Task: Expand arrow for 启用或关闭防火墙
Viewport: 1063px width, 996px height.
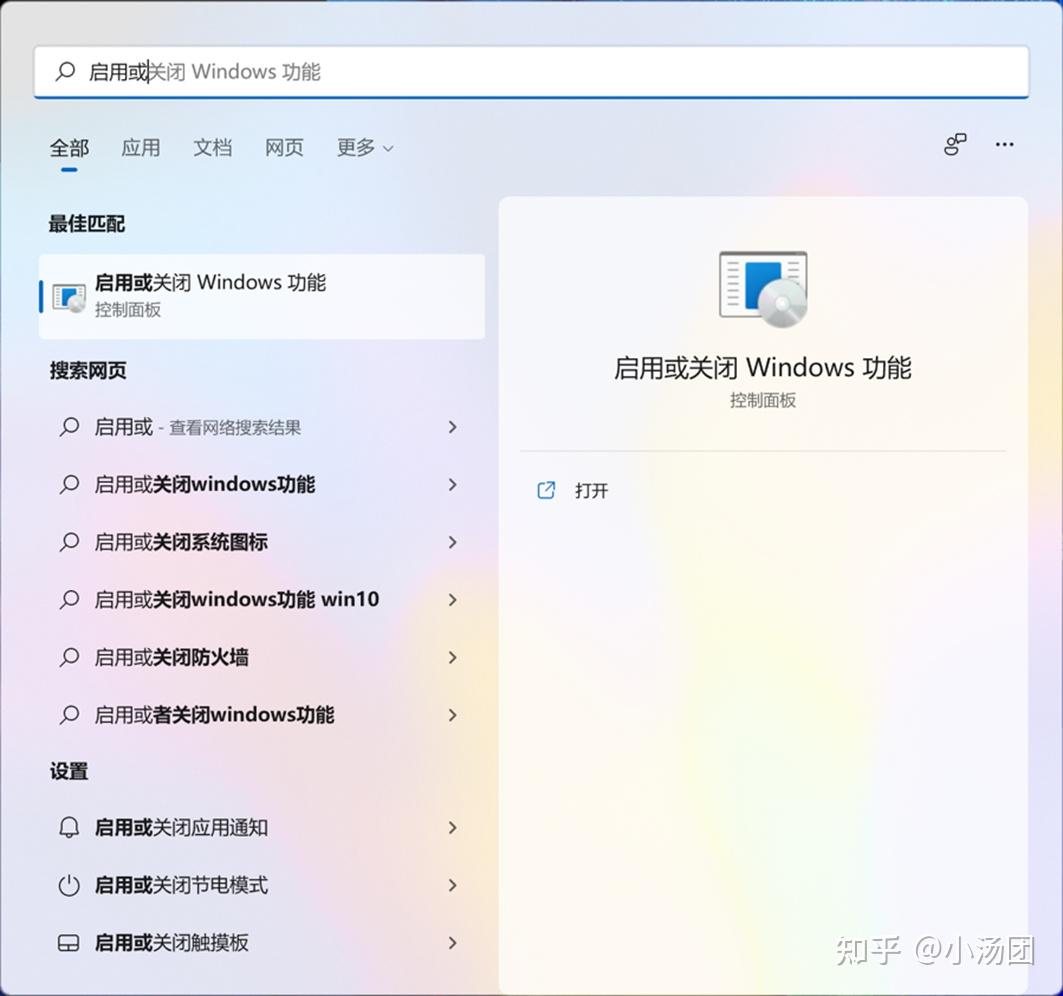Action: pyautogui.click(x=453, y=658)
